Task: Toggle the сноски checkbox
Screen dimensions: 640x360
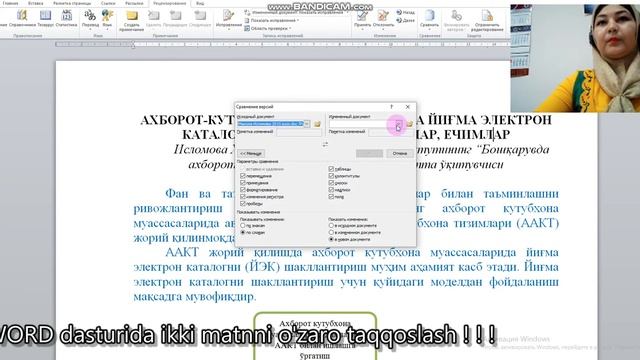Action: click(331, 183)
